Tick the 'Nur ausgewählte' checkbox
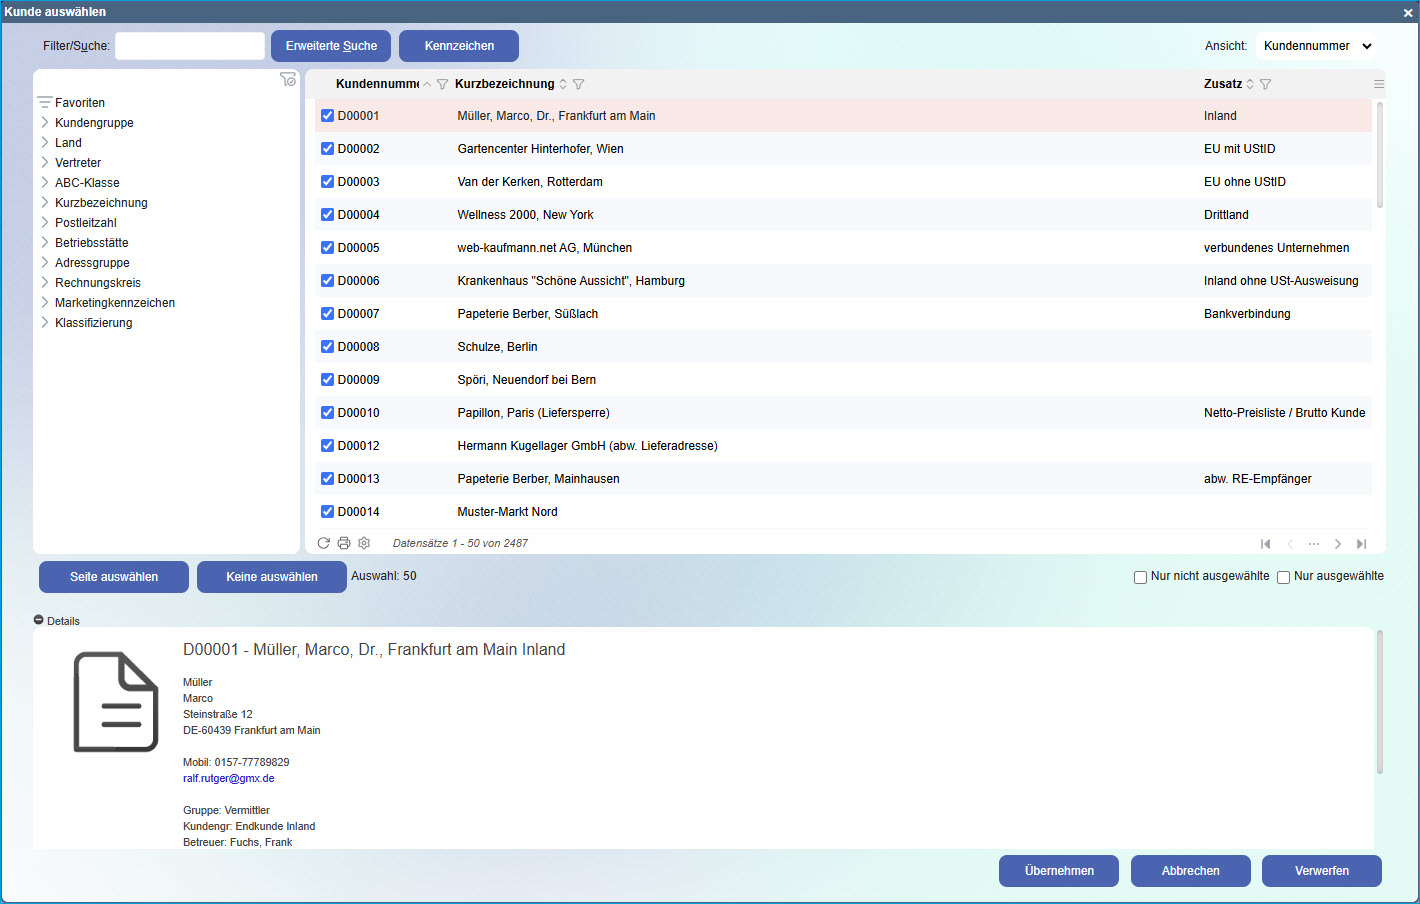Image resolution: width=1420 pixels, height=904 pixels. [1283, 577]
